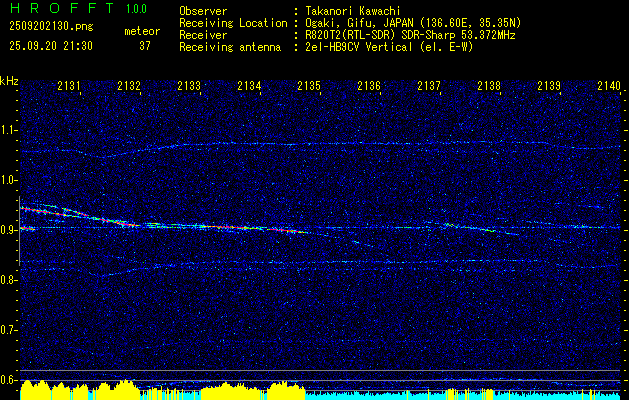
Task: Click the date stamp 25.09.20 21:30
Action: click(x=51, y=46)
